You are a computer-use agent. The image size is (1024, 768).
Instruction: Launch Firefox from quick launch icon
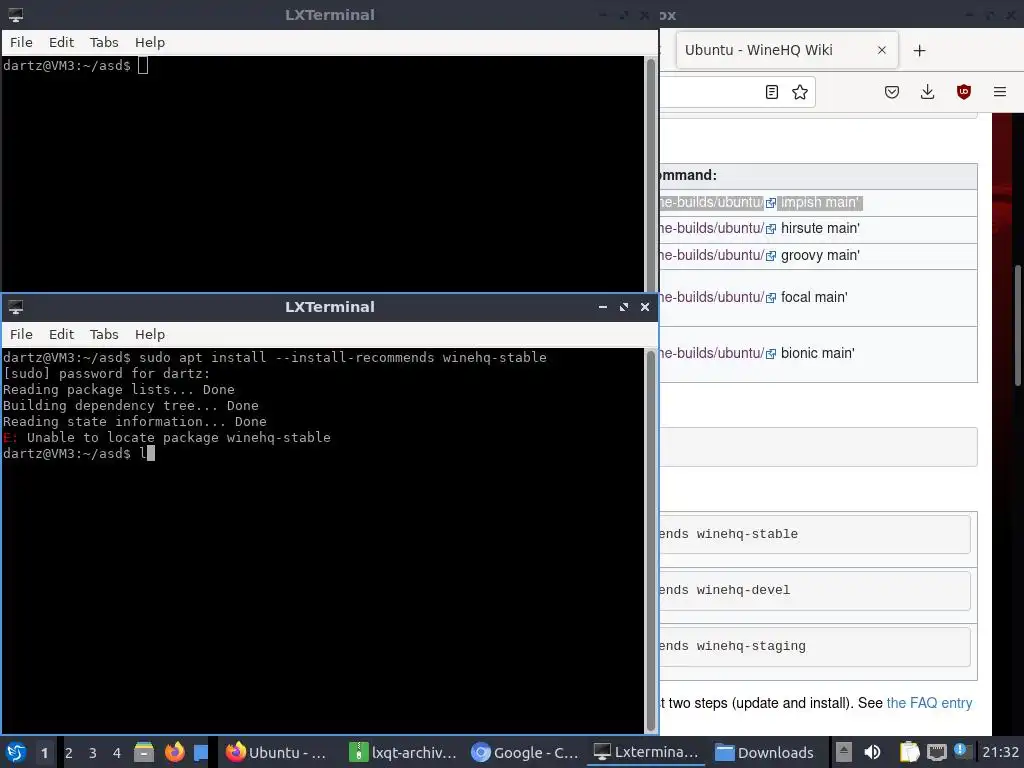pos(174,752)
